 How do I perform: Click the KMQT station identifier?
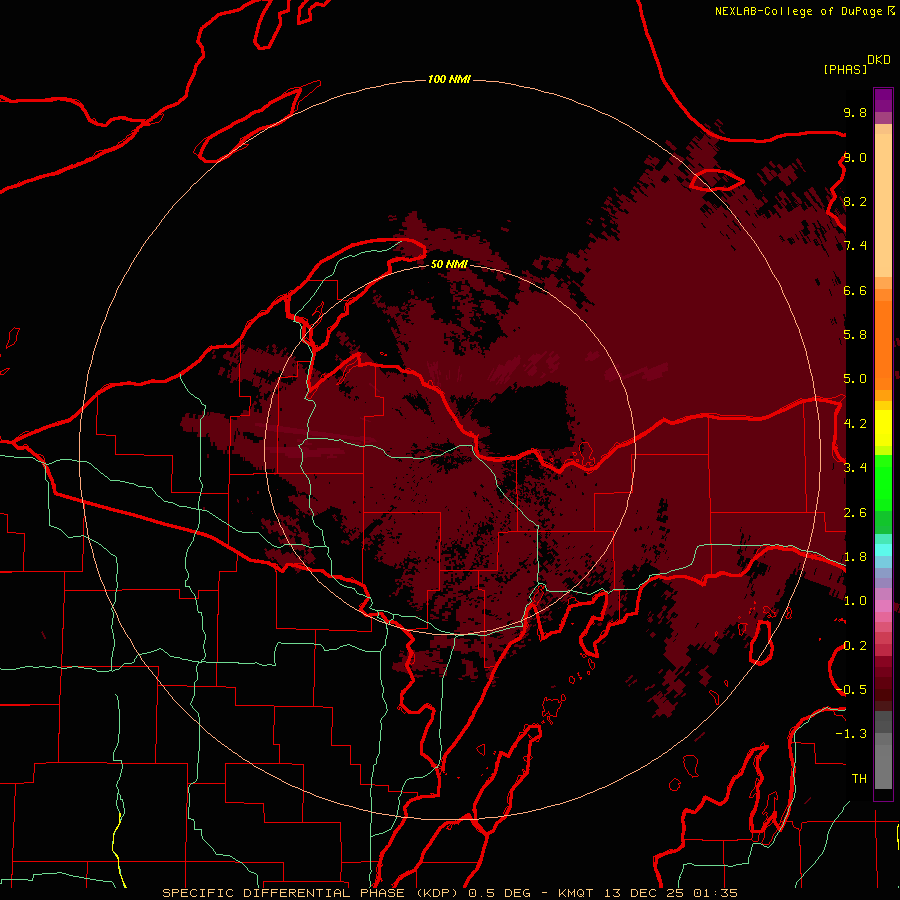575,893
